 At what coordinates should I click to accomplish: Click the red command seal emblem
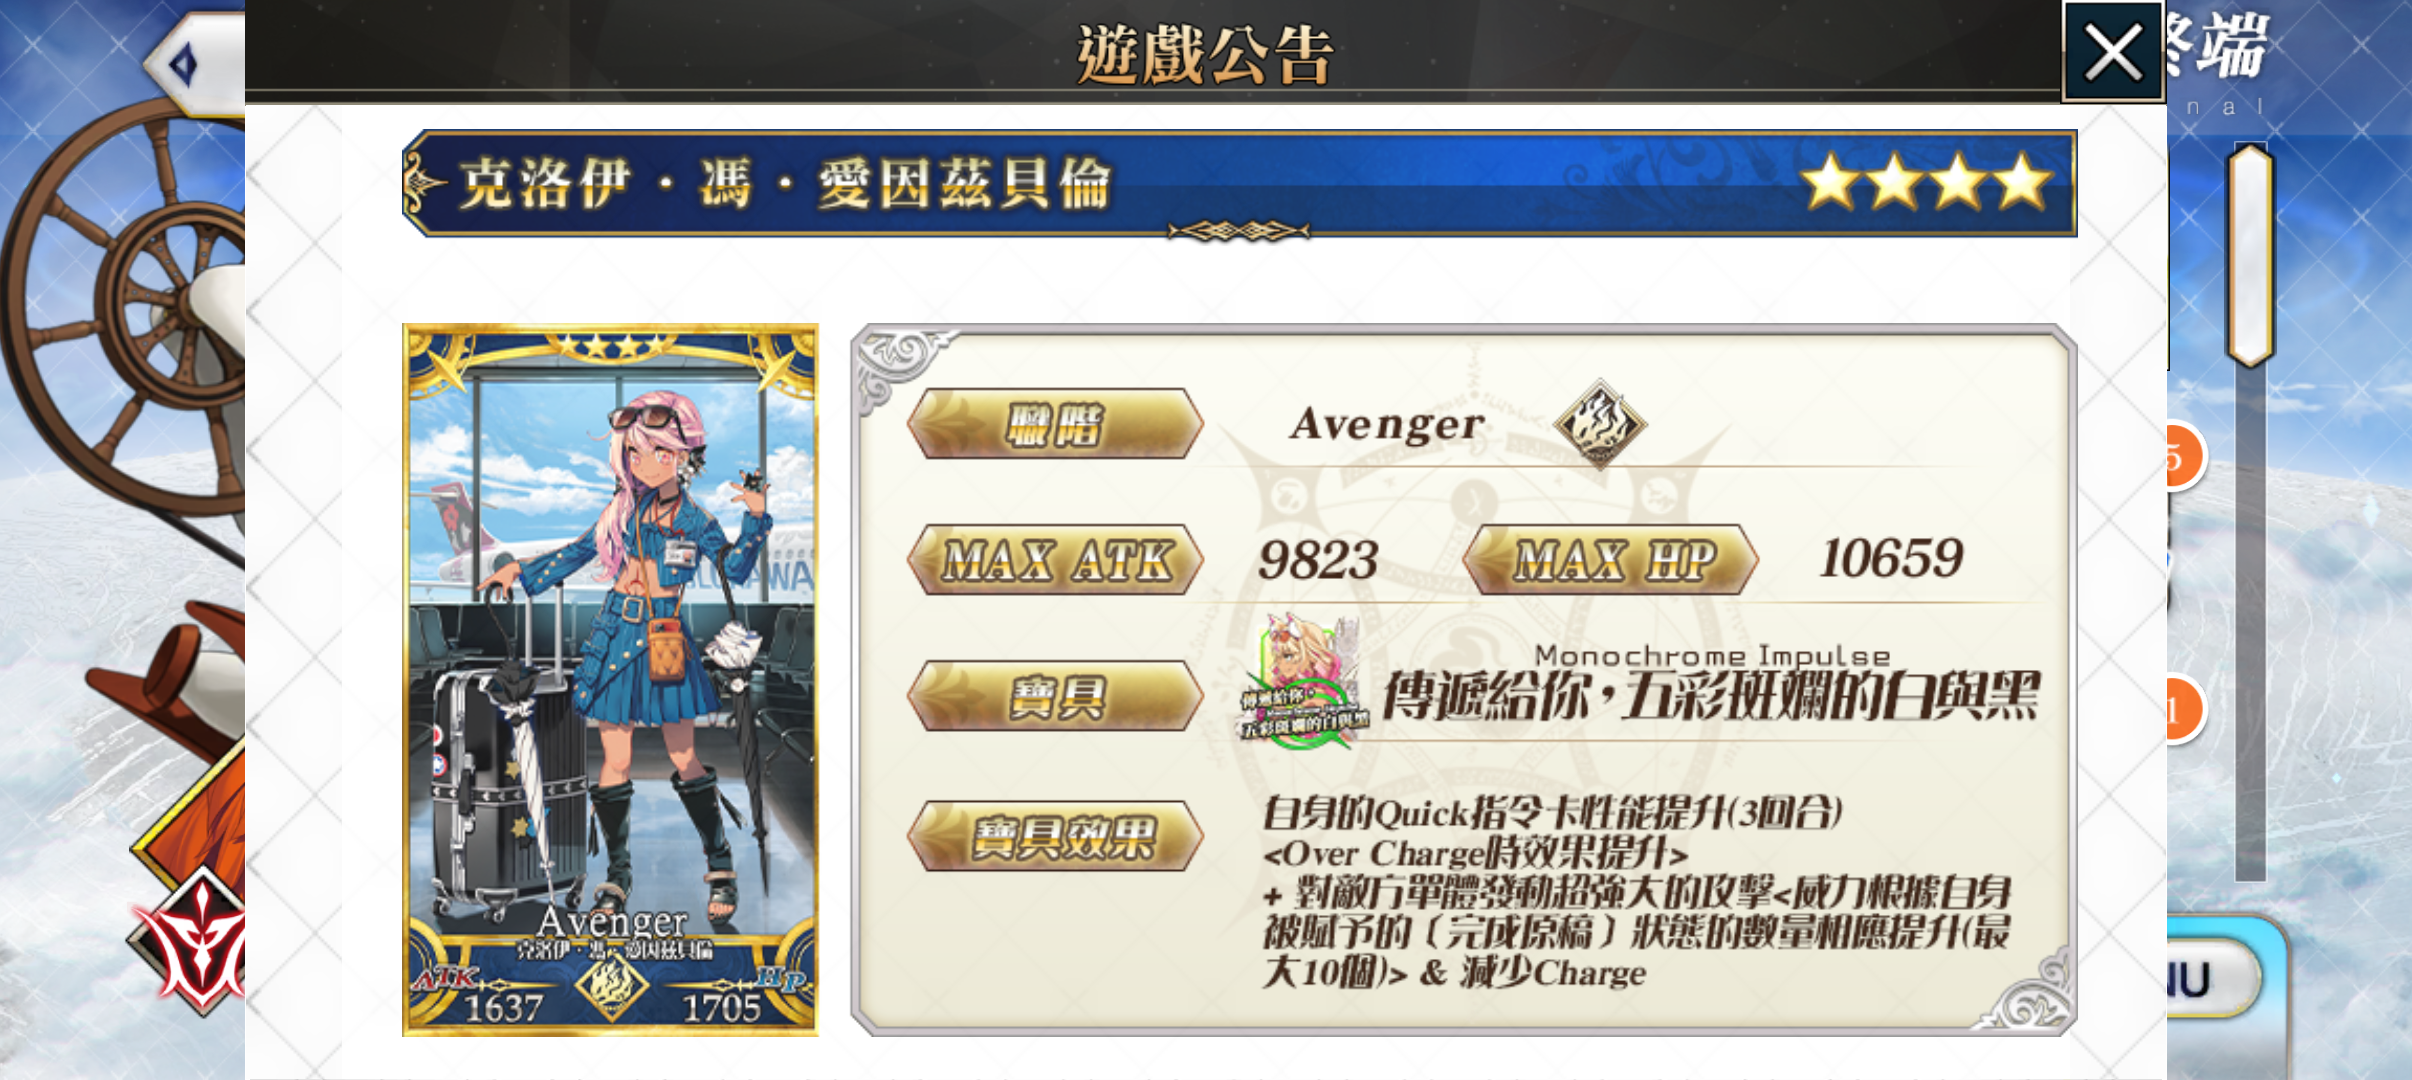tap(190, 942)
